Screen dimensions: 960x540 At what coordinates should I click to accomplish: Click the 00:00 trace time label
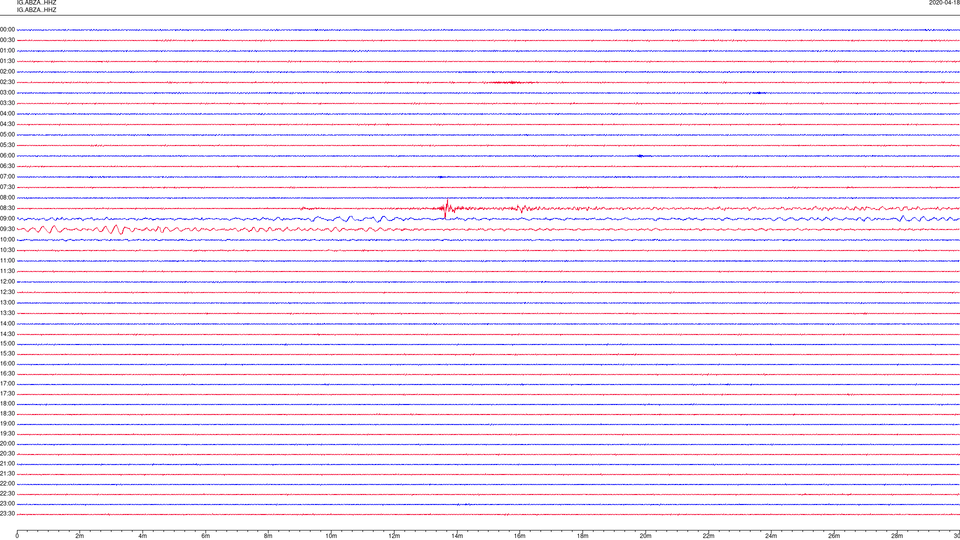(7, 29)
